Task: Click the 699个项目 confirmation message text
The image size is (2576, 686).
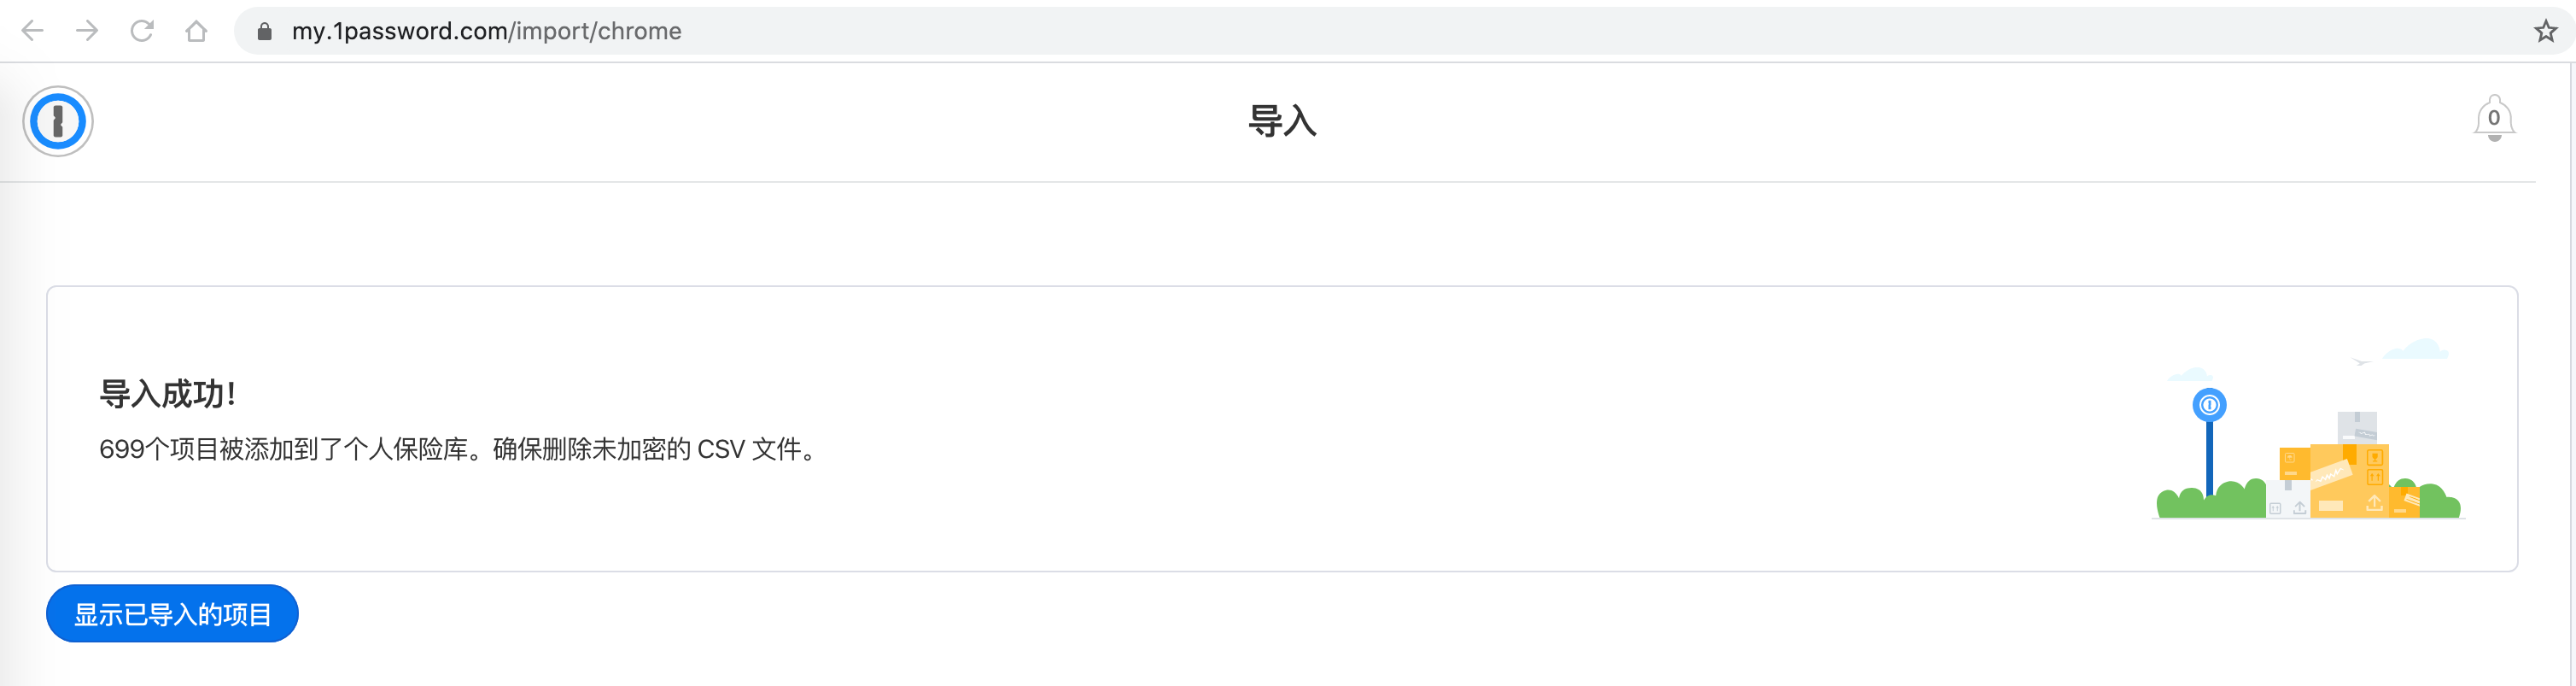Action: click(457, 449)
